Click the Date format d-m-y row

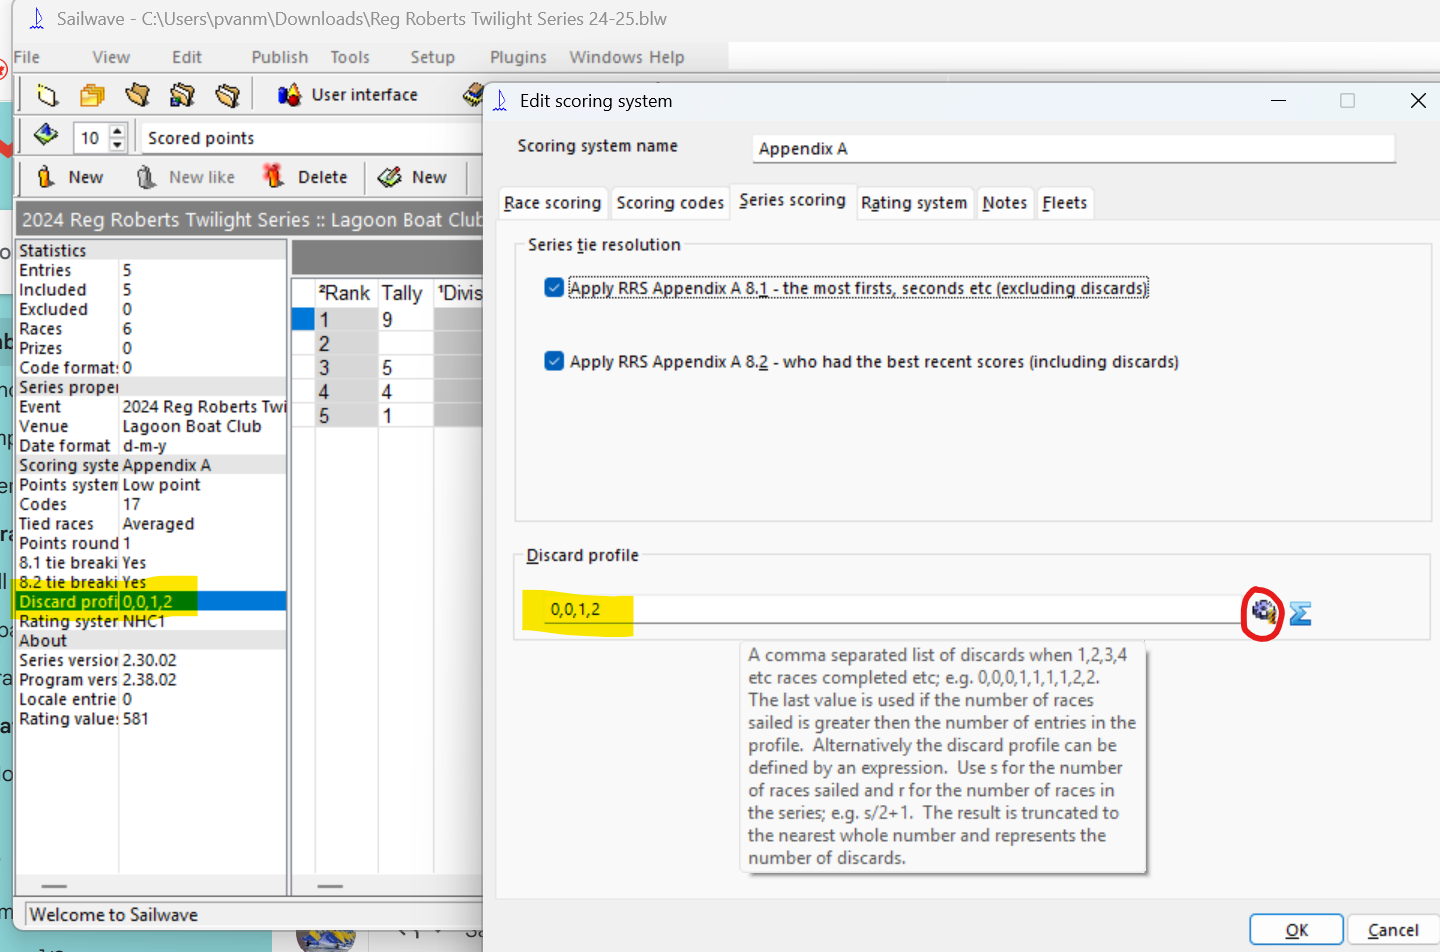[x=151, y=446]
